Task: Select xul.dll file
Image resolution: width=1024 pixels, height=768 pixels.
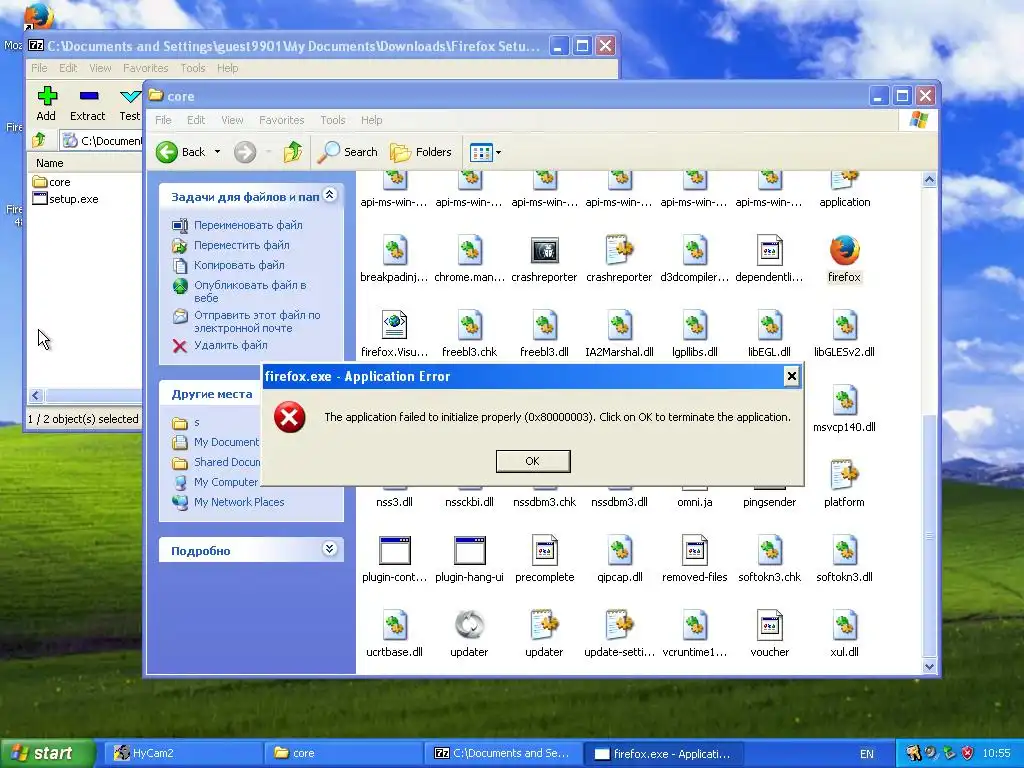Action: (844, 635)
